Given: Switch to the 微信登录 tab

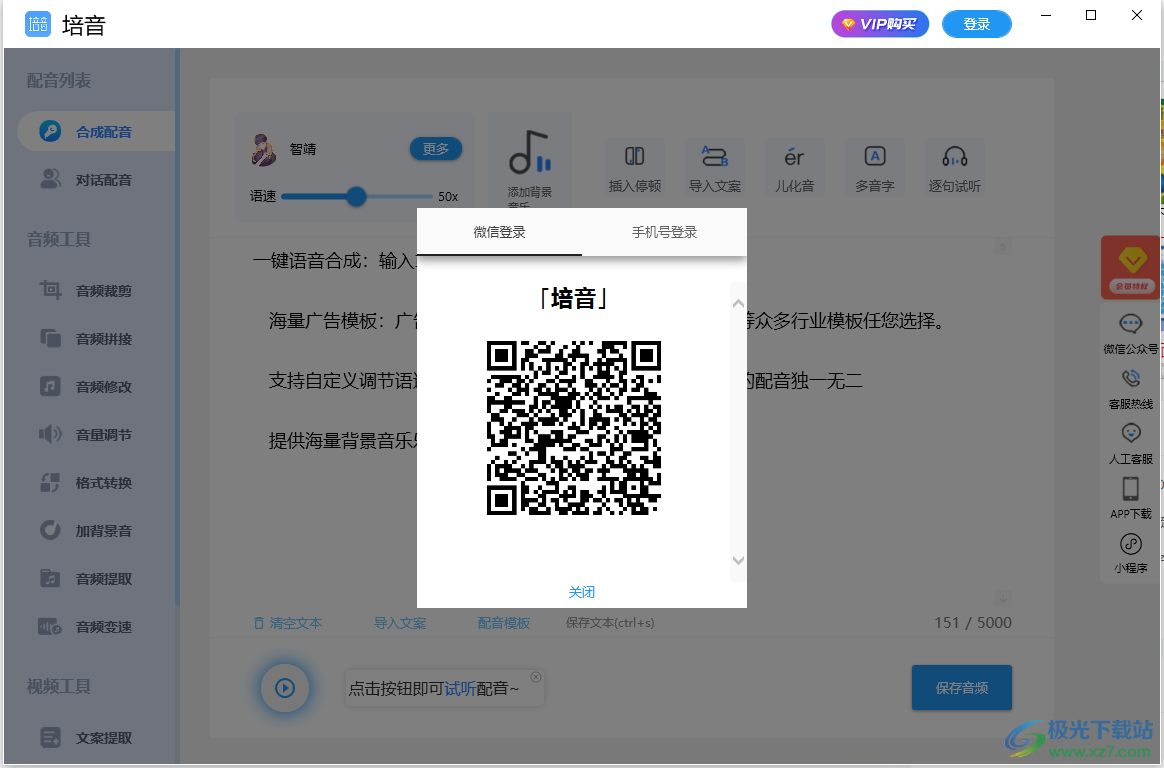Looking at the screenshot, I should 499,232.
